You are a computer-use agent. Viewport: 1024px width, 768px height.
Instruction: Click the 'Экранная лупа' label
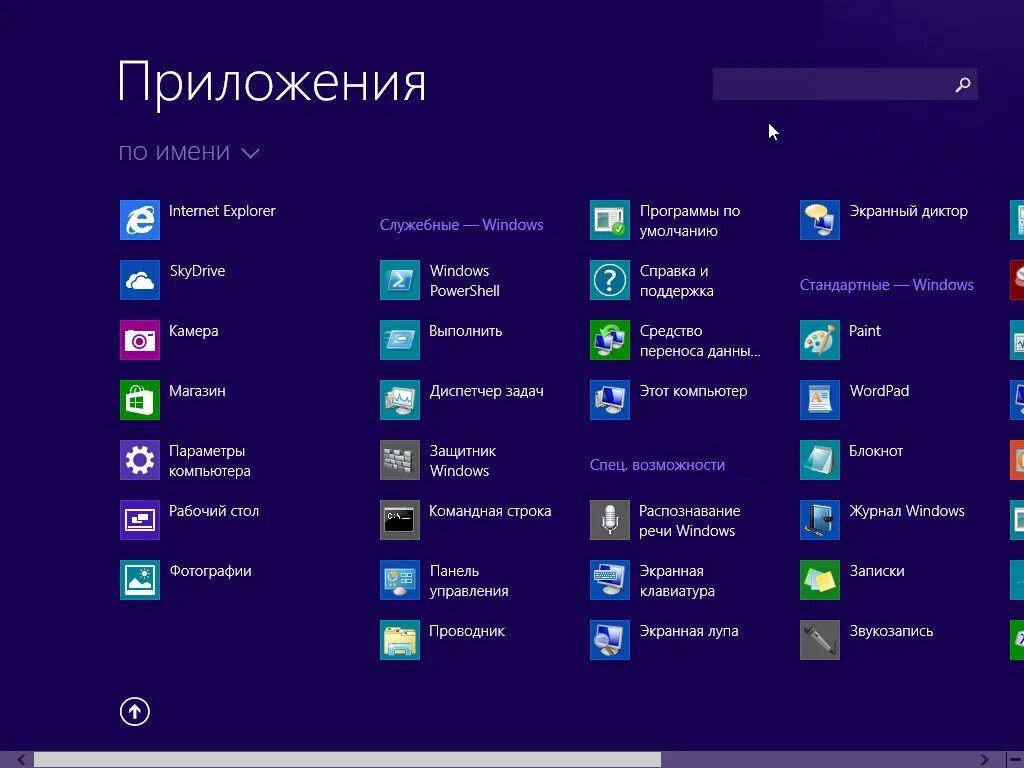688,632
